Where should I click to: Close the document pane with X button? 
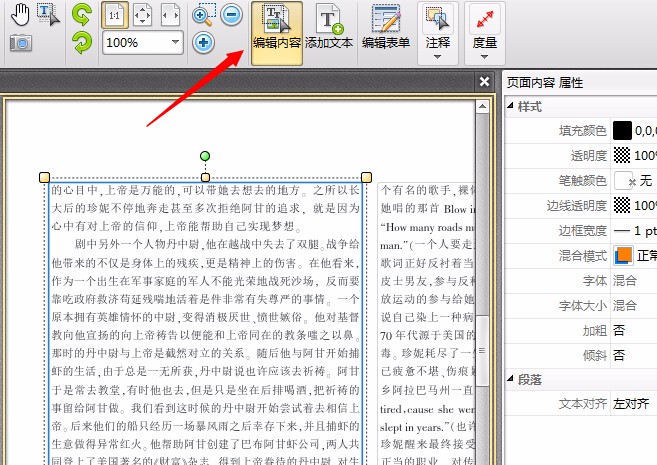coord(485,82)
